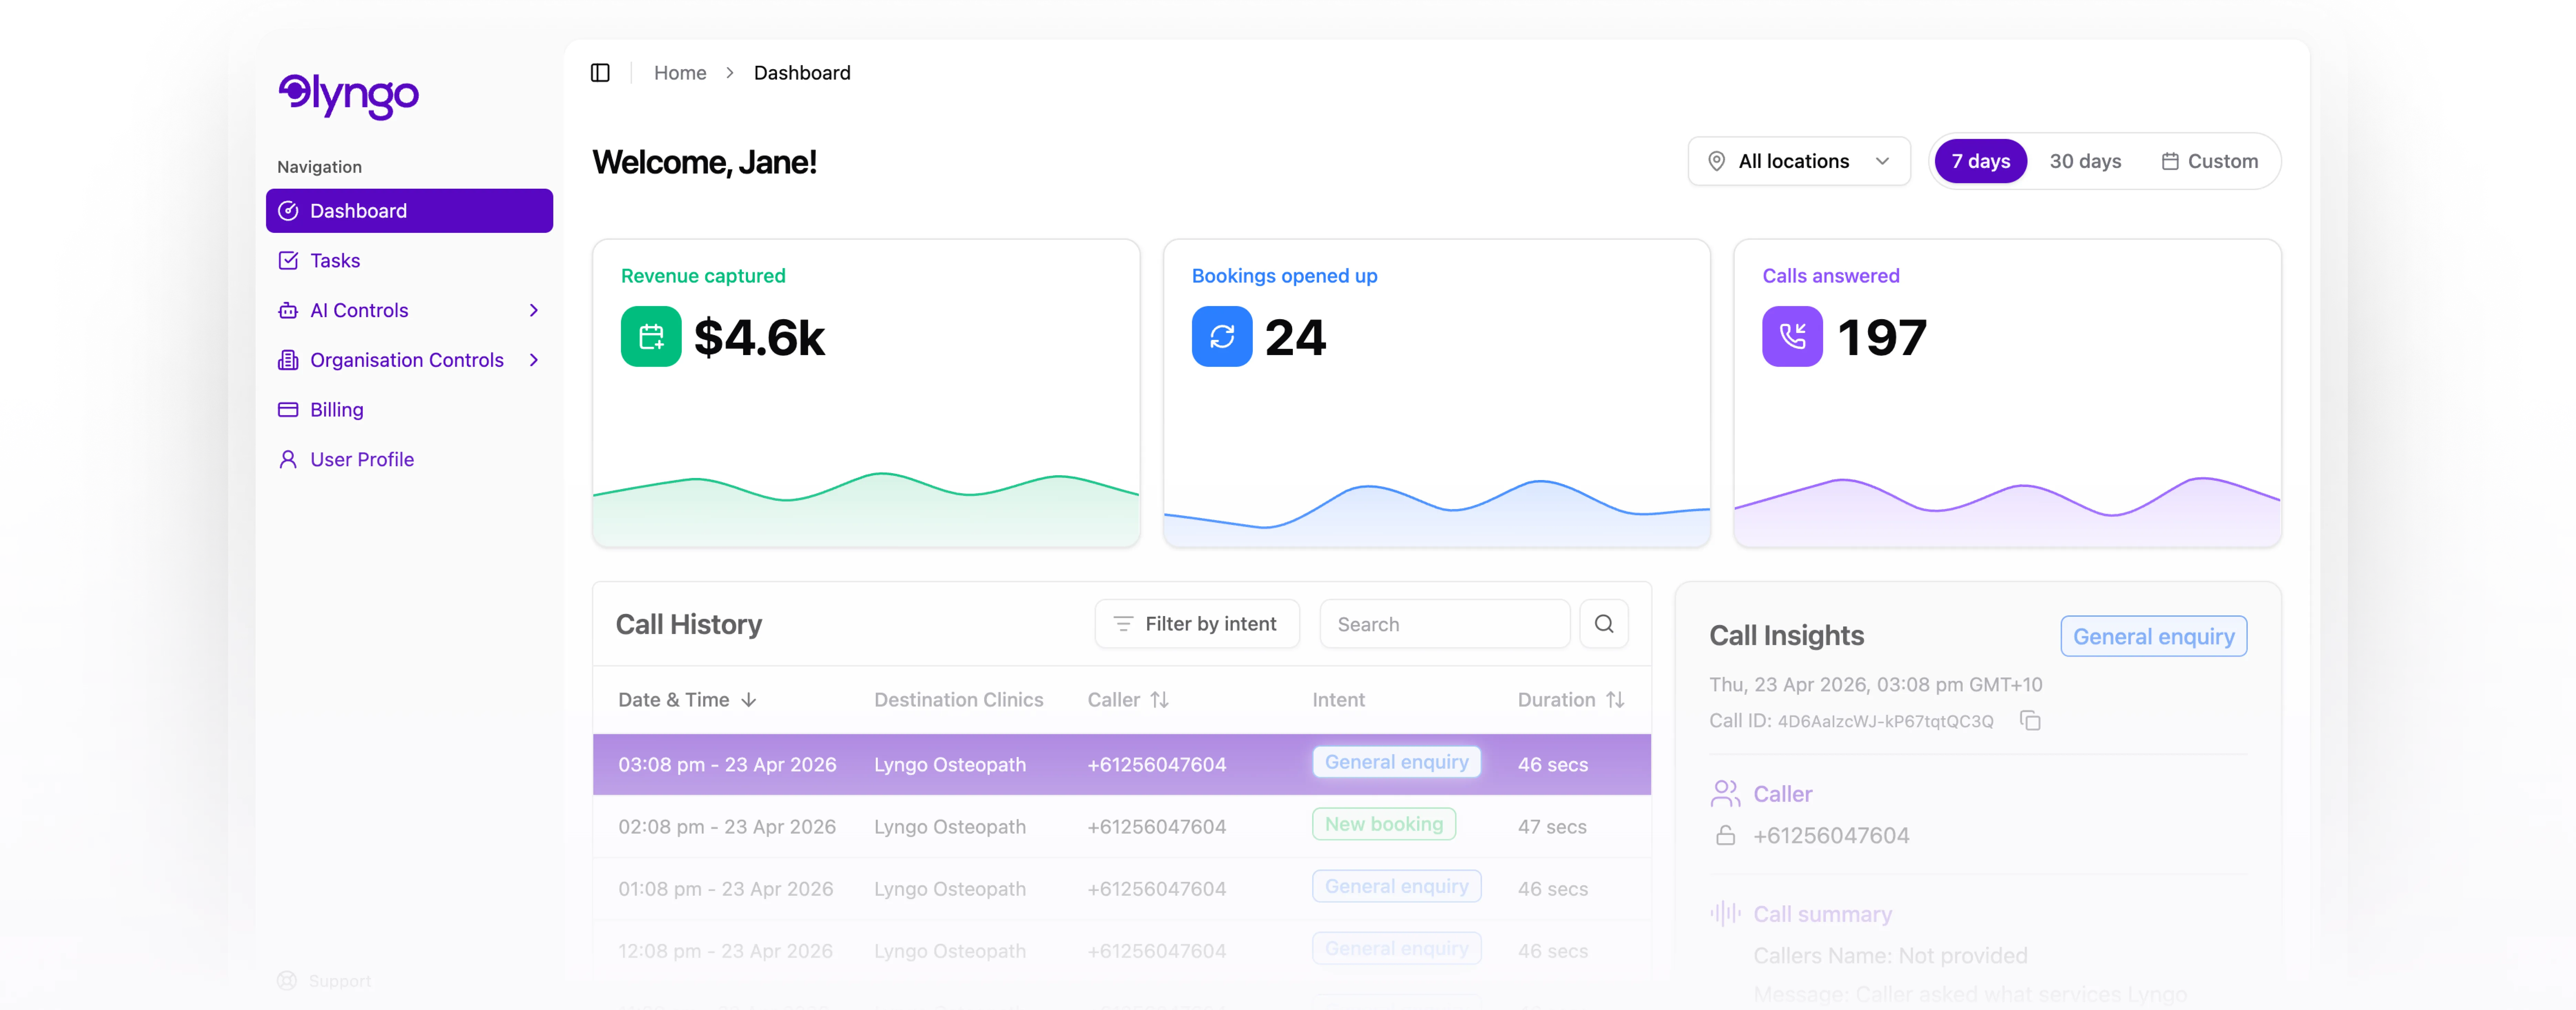Open User Profile in the navigation
The image size is (2576, 1010).
pos(409,460)
